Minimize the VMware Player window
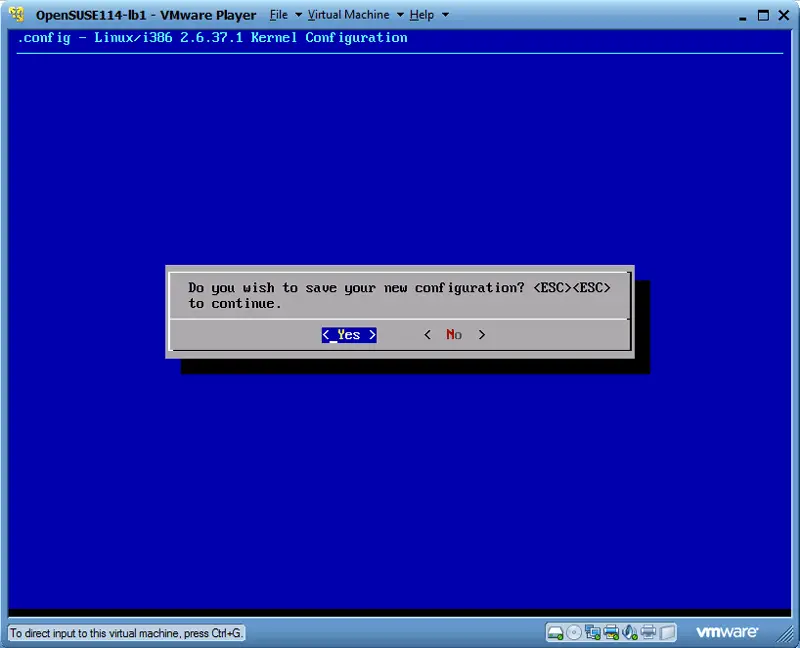Screen dimensions: 800x648 743,16
